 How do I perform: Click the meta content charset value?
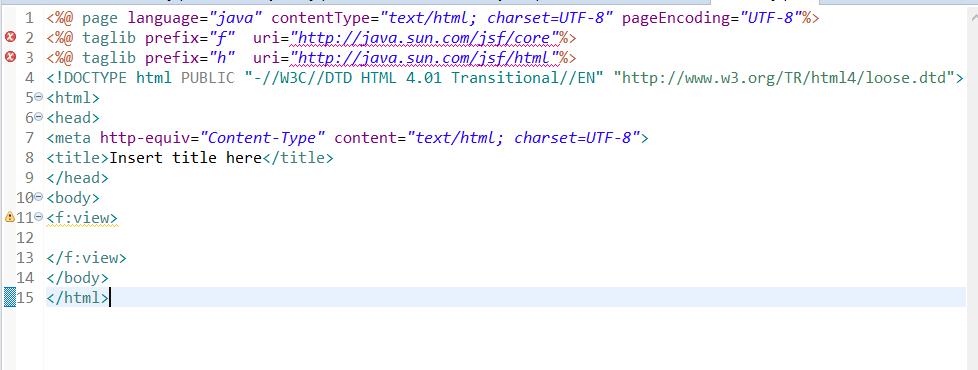(x=523, y=138)
